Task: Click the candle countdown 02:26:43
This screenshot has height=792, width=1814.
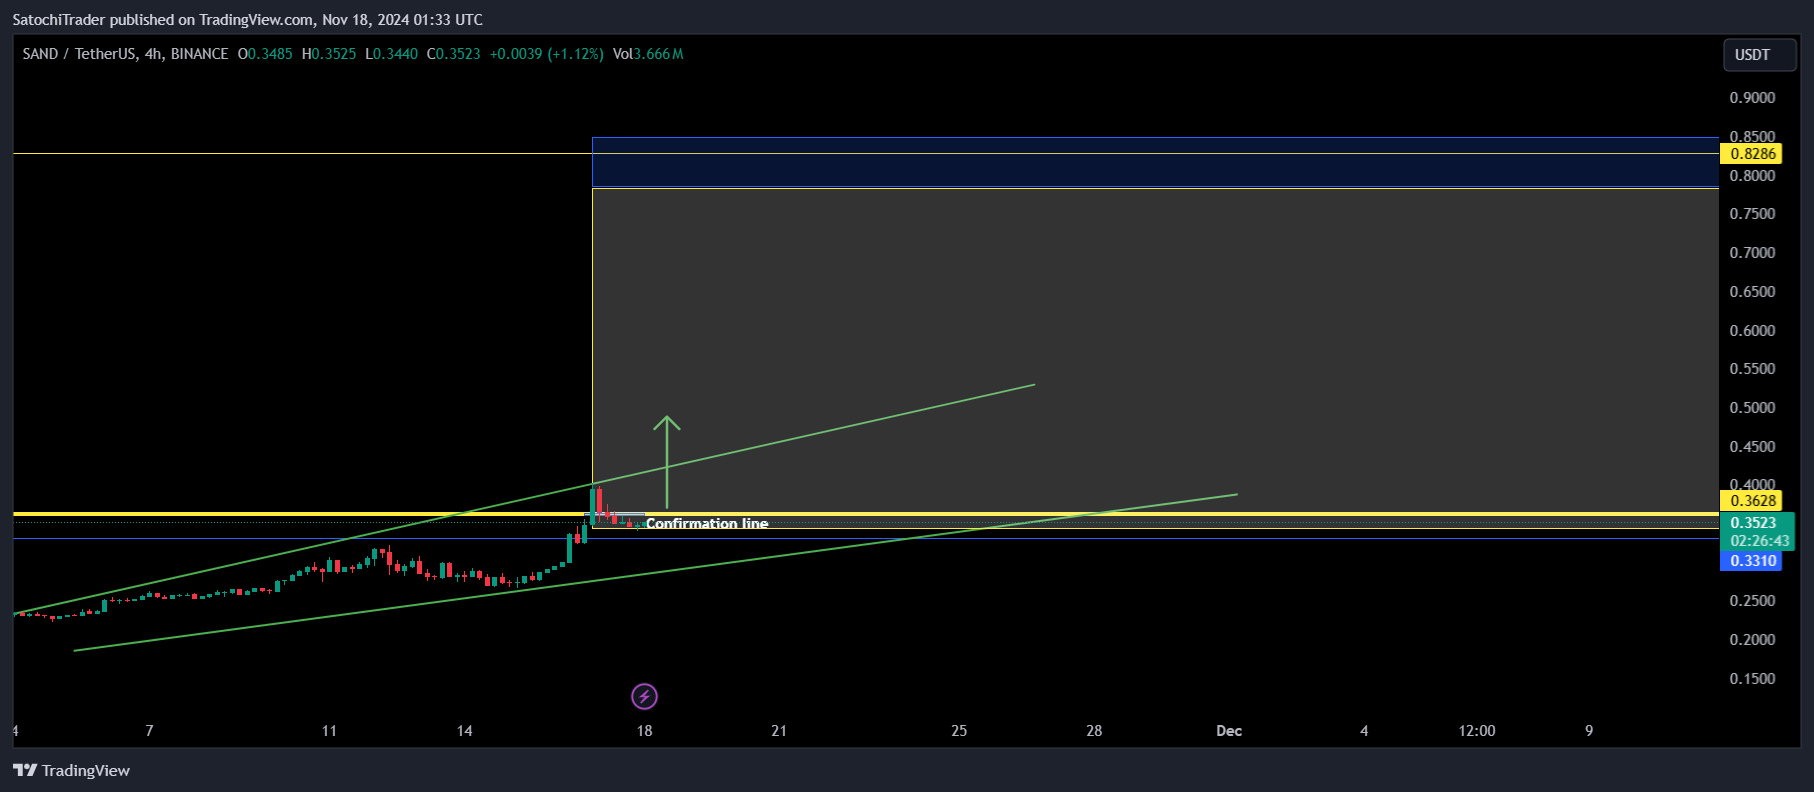Action: click(1759, 541)
